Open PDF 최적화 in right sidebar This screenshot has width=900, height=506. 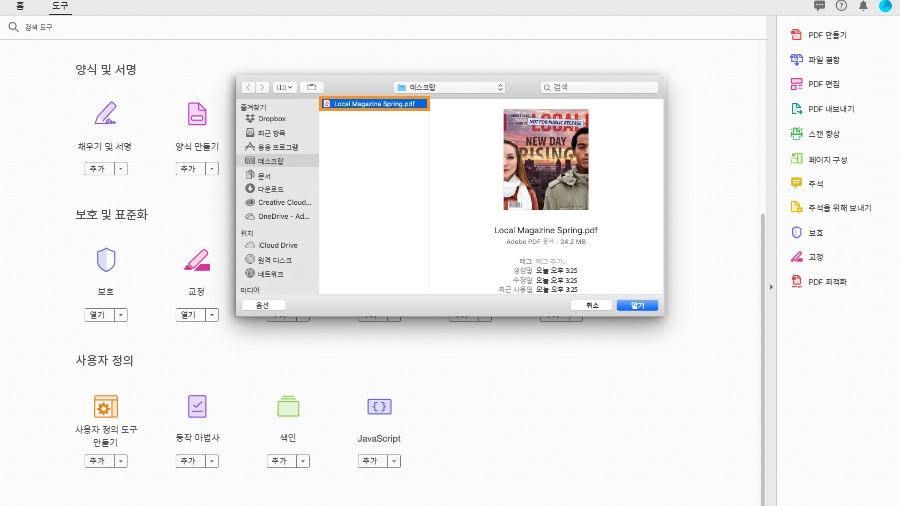coord(819,282)
